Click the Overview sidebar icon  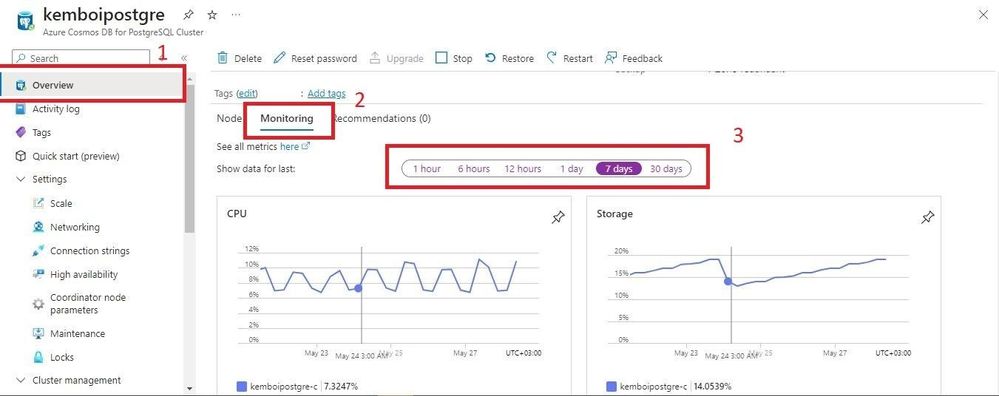20,85
